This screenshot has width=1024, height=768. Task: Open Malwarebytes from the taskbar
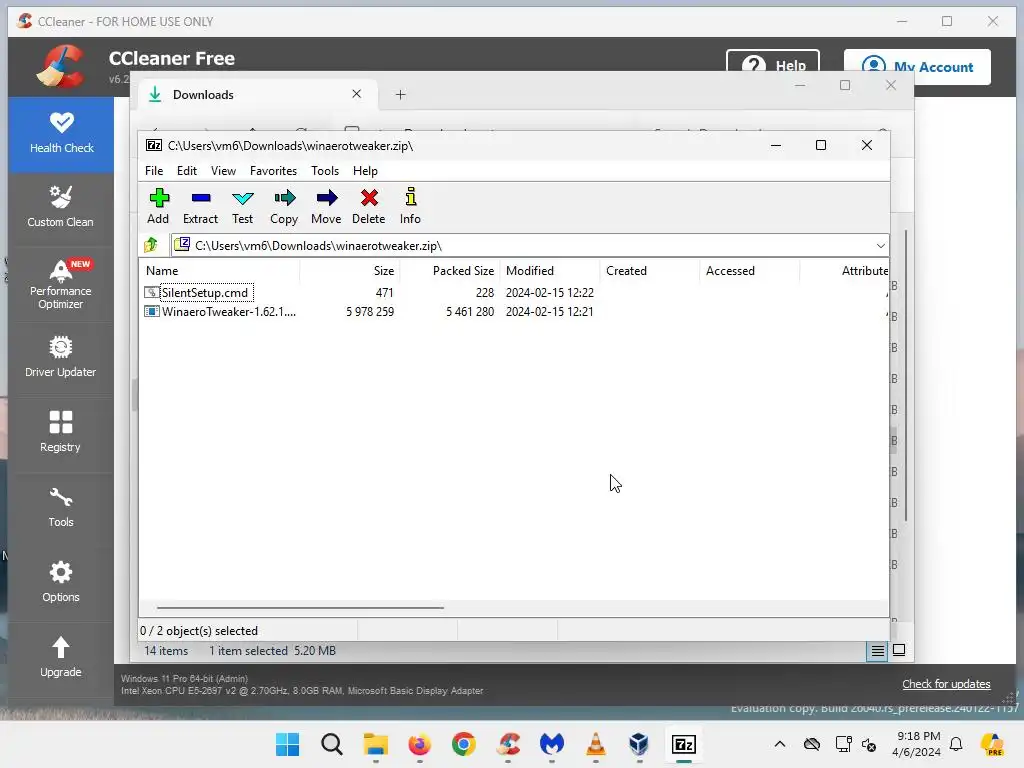552,744
